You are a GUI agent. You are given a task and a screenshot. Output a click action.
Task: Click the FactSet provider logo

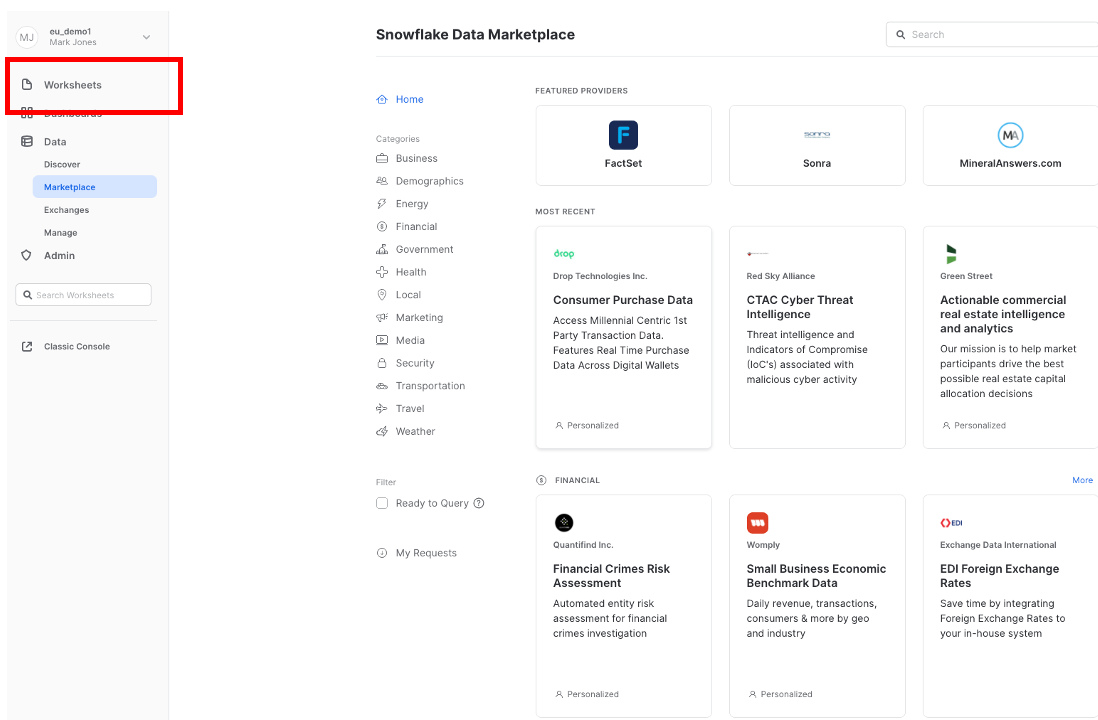623,135
